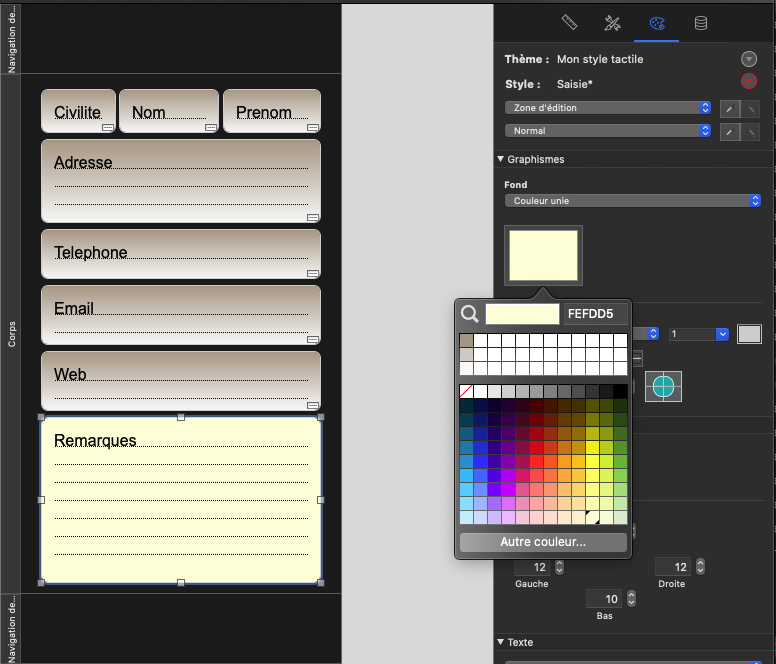
Task: Open the Position tab with ruler icon
Action: (x=569, y=23)
